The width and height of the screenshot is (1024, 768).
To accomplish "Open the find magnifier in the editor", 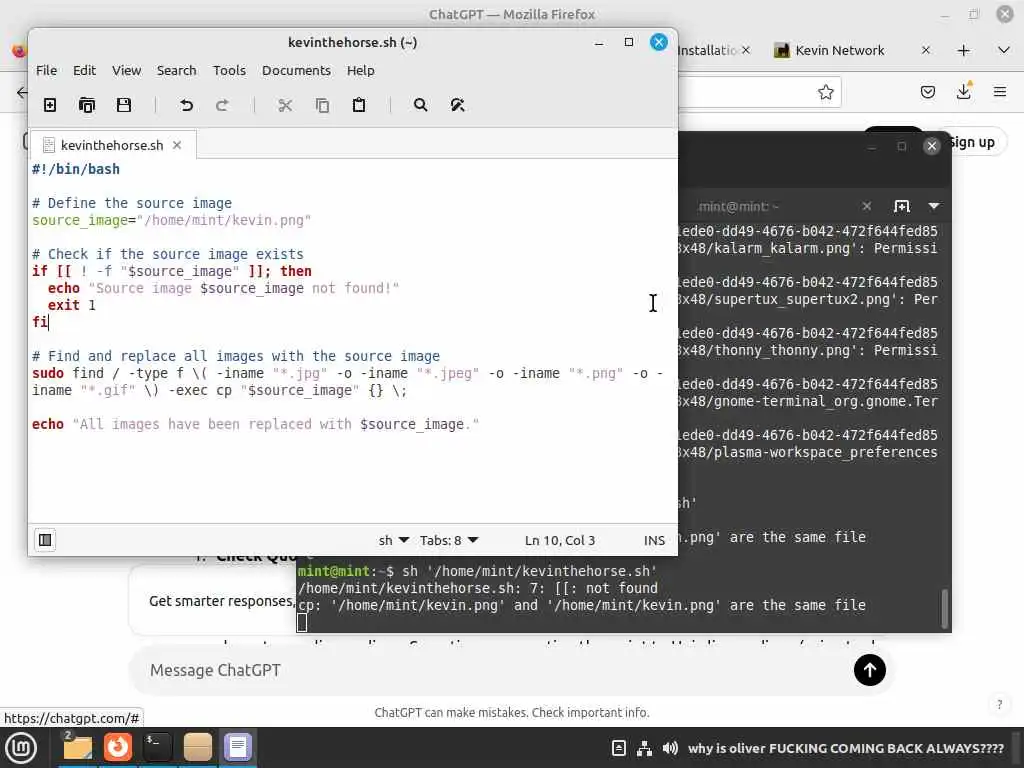I will pyautogui.click(x=421, y=105).
